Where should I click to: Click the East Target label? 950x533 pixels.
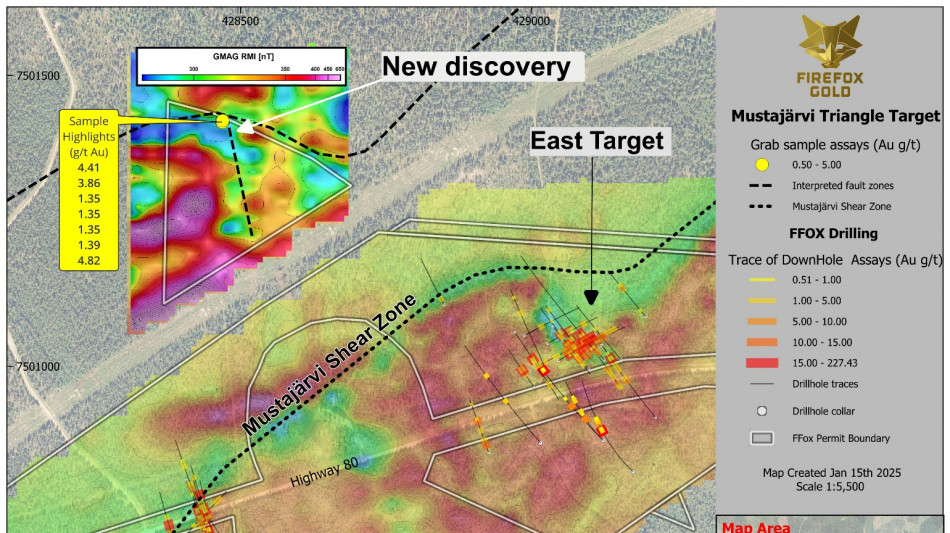tap(597, 141)
